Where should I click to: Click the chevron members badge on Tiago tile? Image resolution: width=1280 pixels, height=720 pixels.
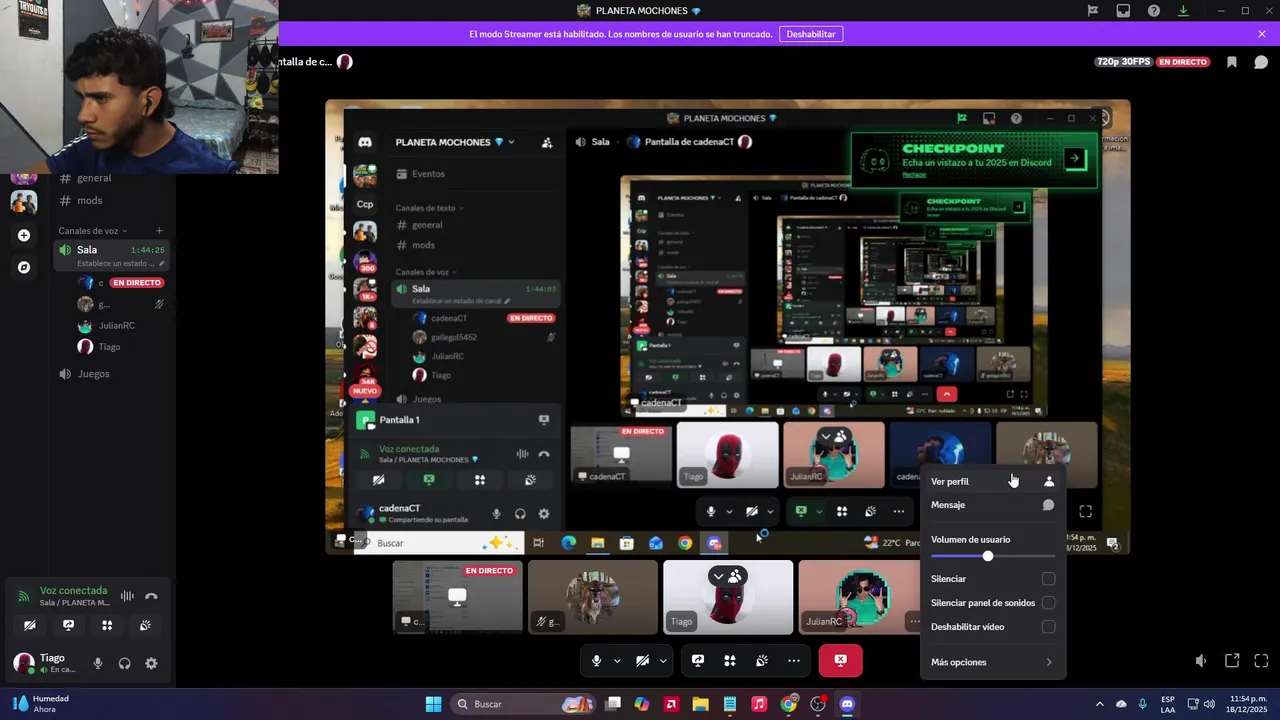click(727, 576)
